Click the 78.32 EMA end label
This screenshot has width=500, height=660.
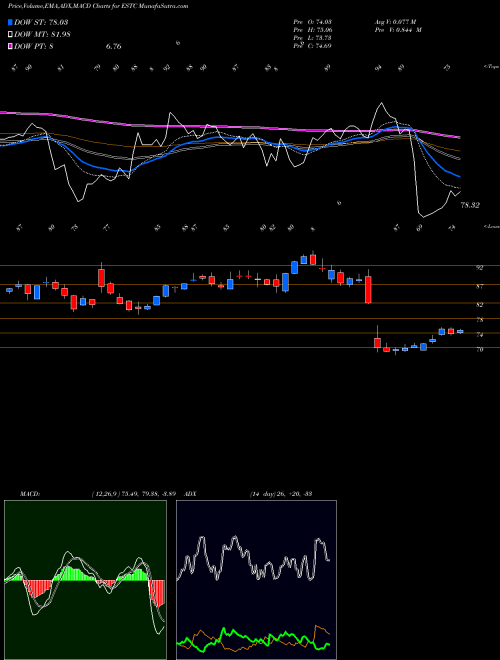[470, 205]
